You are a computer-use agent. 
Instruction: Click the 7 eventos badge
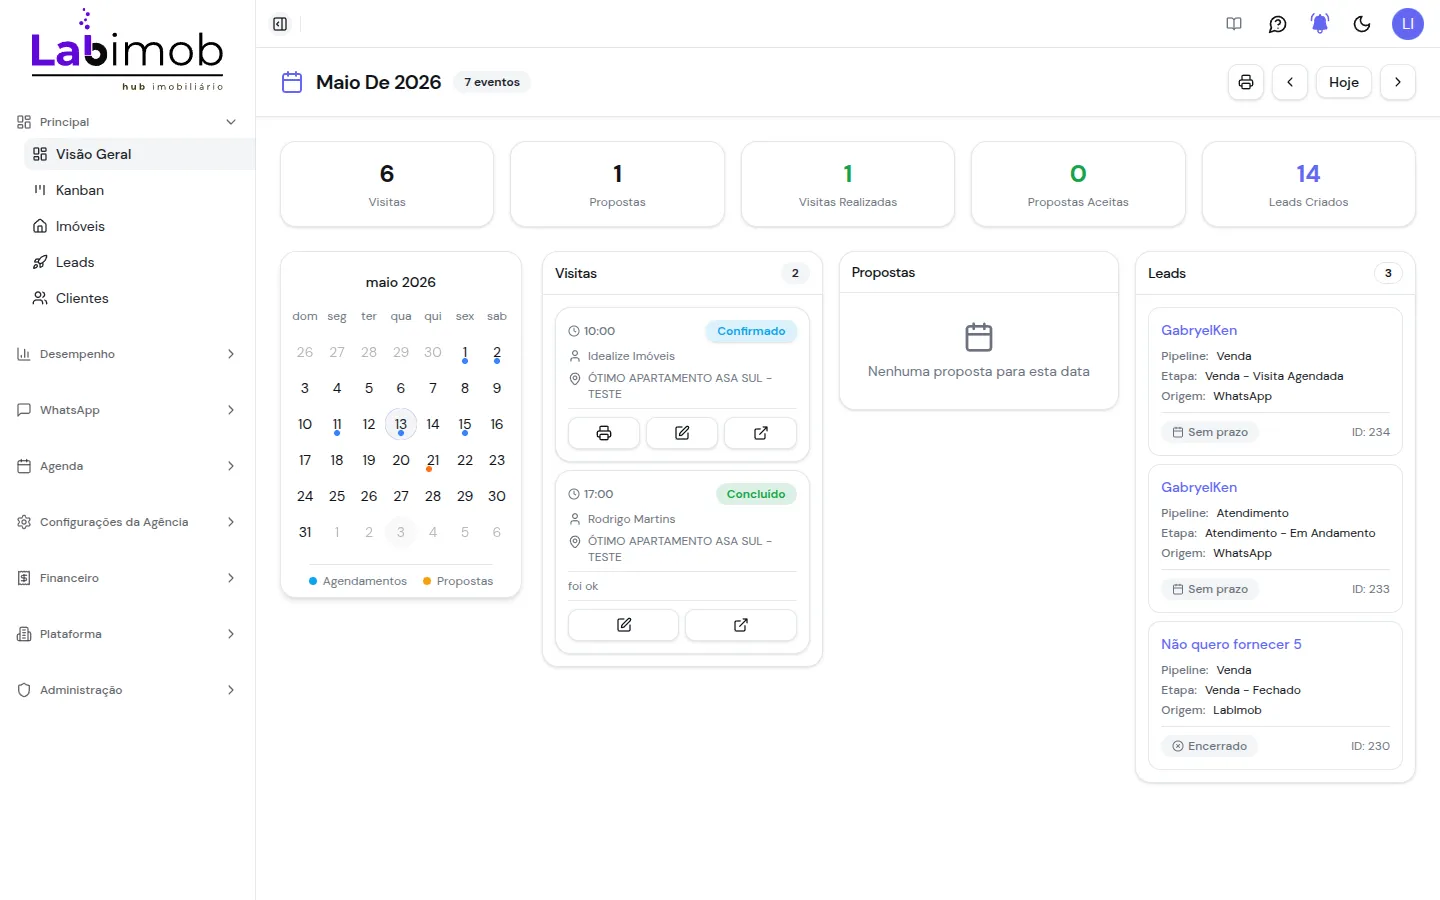[492, 82]
